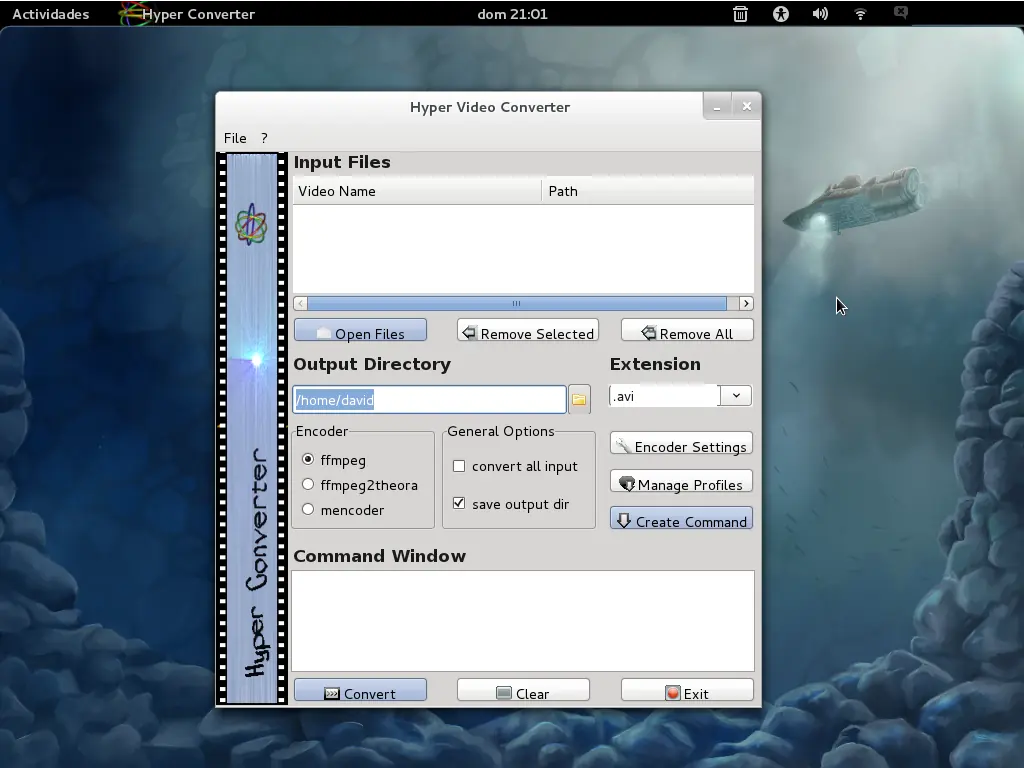Click the atom logo in the filmstrip sidebar
The image size is (1024, 768).
251,225
